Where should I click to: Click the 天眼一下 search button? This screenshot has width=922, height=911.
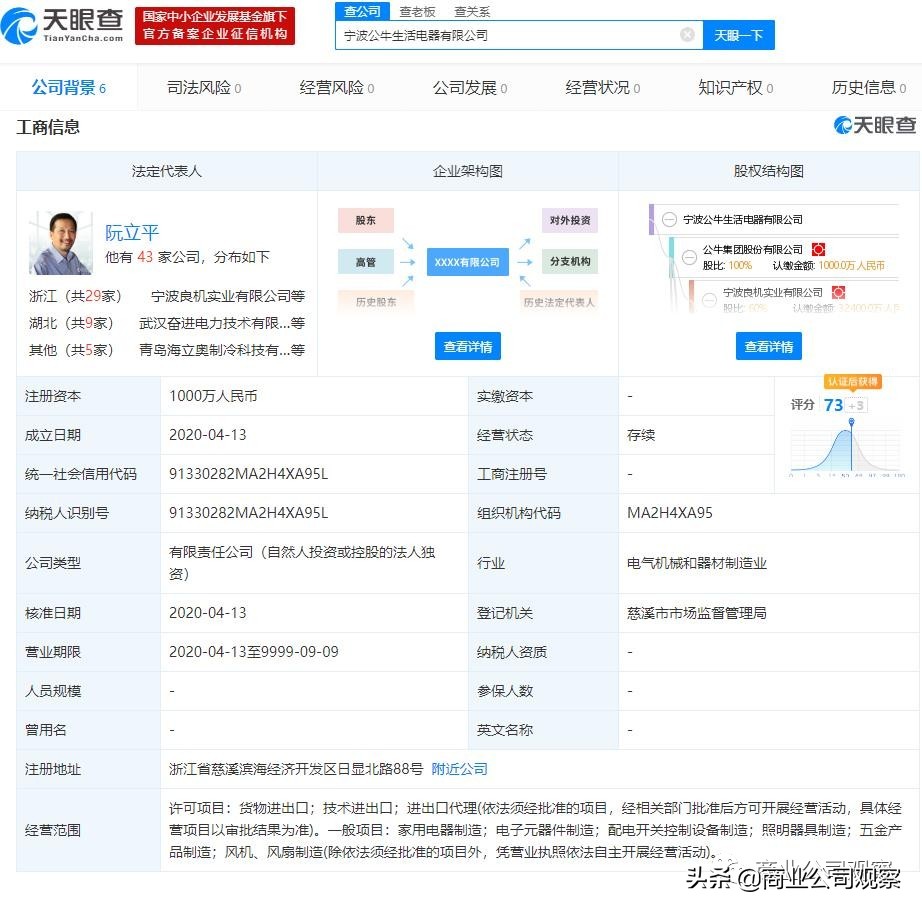click(739, 34)
